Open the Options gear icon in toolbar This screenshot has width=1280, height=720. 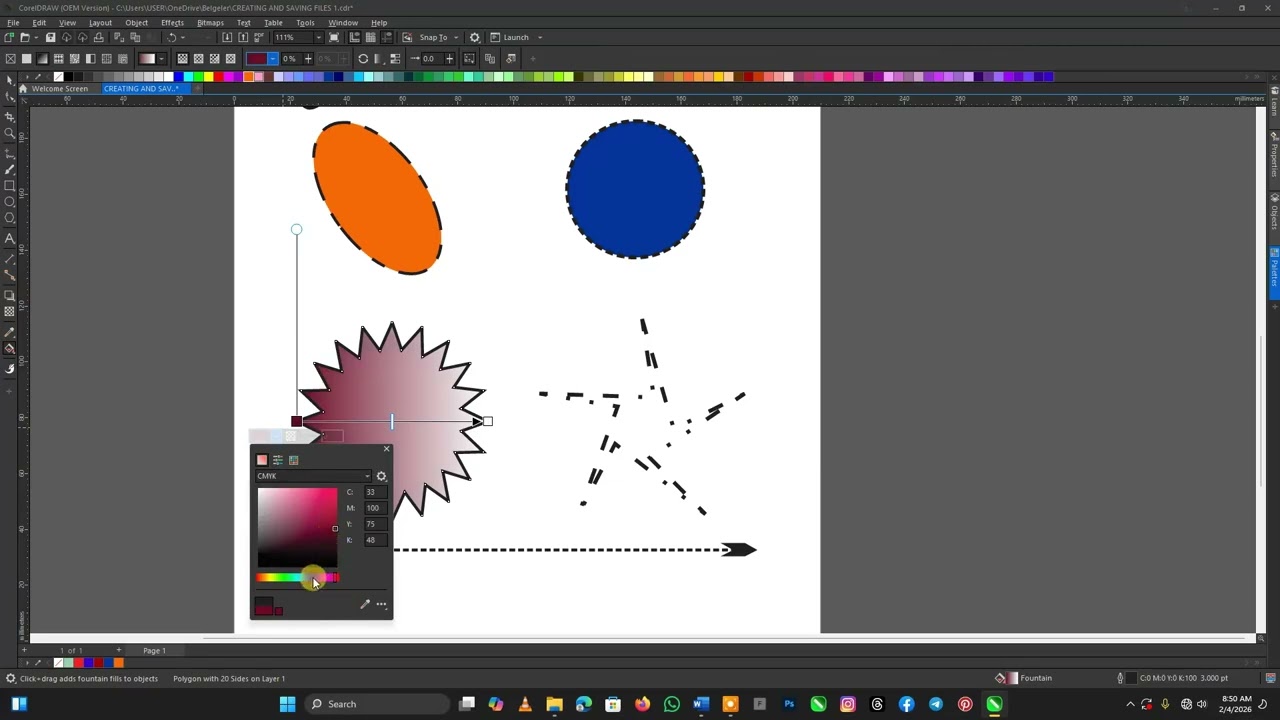[475, 38]
